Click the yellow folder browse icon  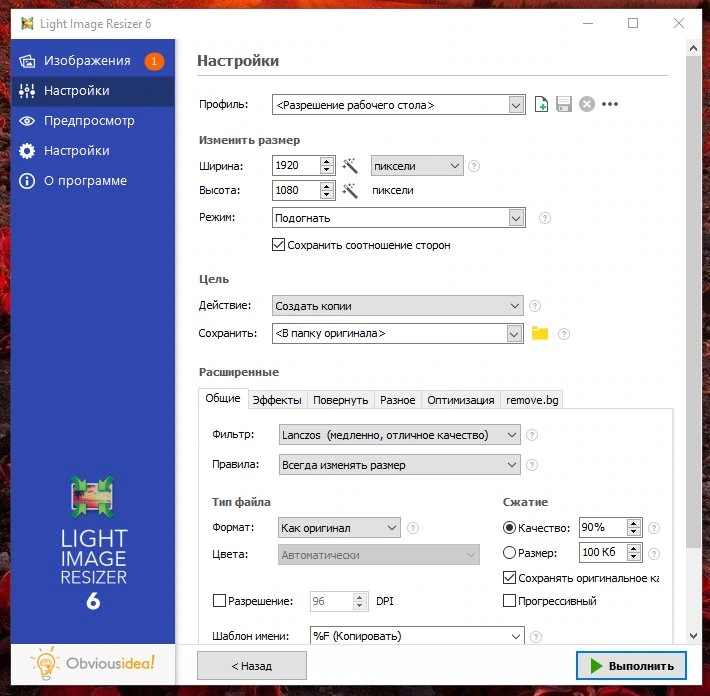tap(540, 333)
